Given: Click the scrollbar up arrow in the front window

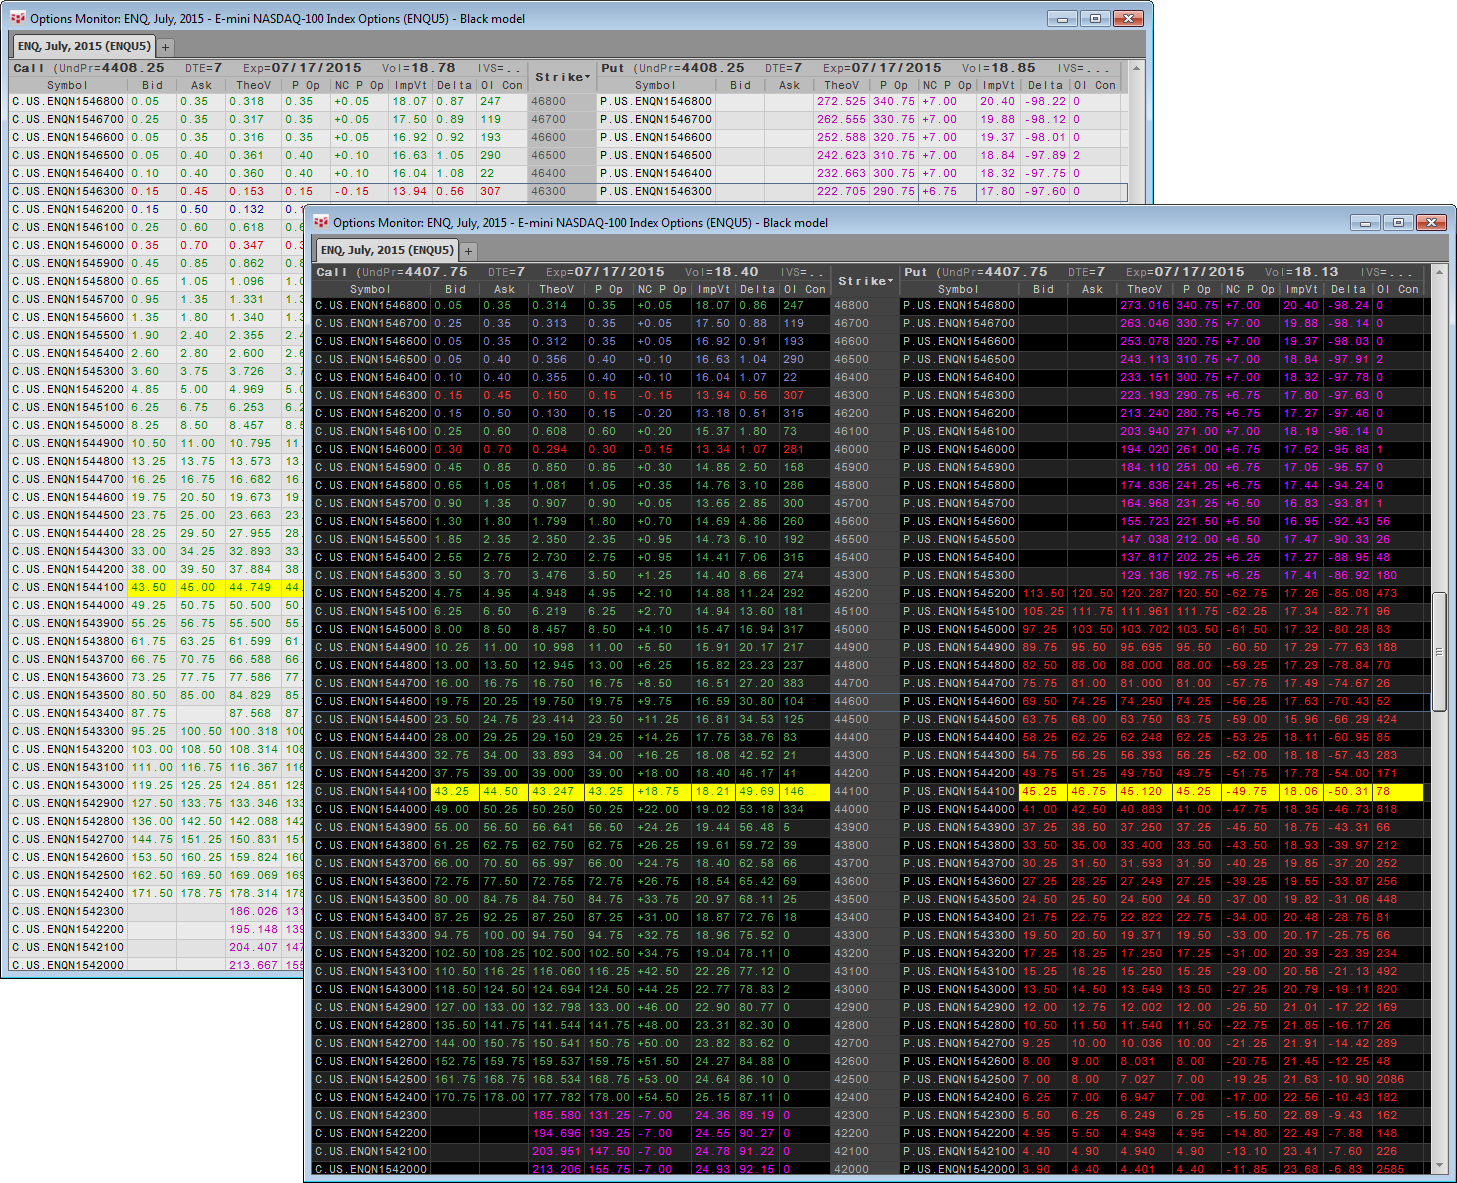Looking at the screenshot, I should point(1439,272).
